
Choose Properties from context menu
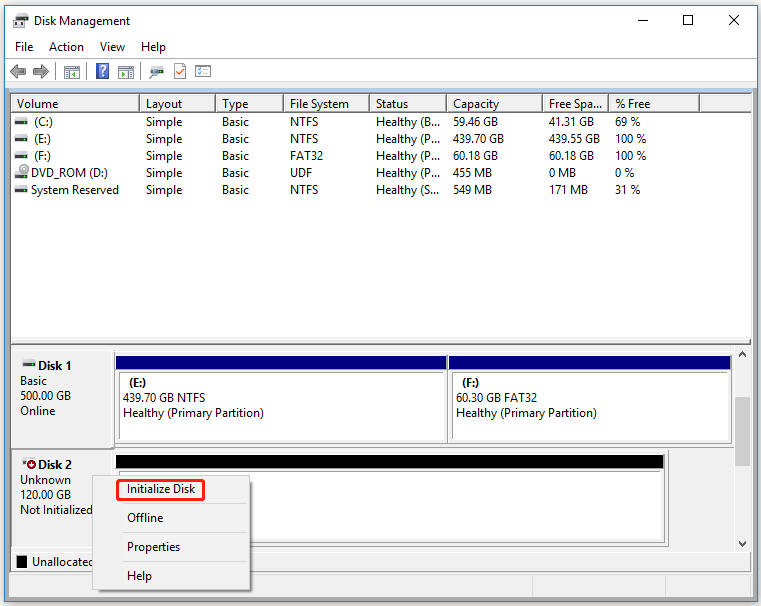click(153, 547)
